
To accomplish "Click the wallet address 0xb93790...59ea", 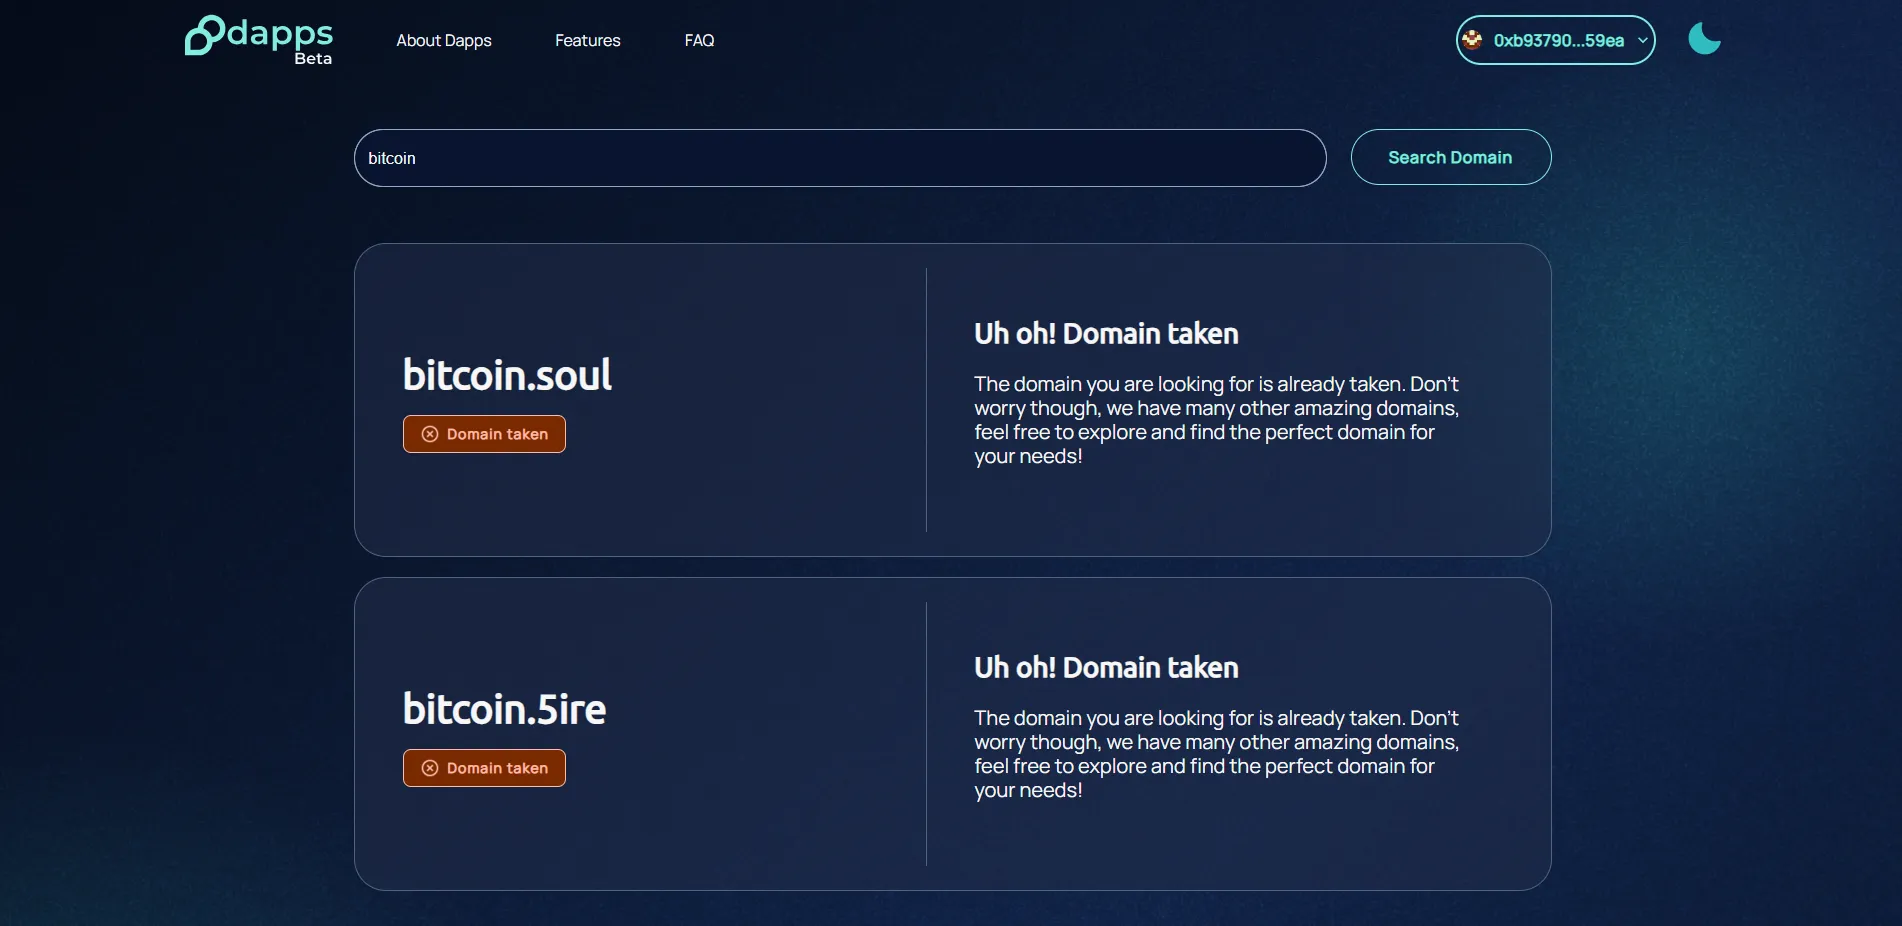I will tap(1558, 41).
